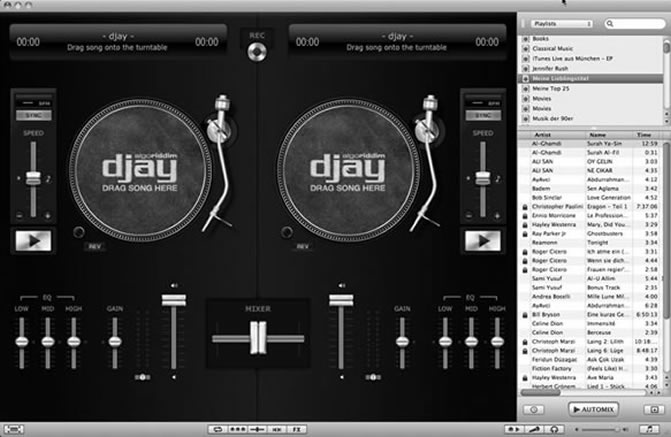Click the right deck speed plus button
Image resolution: width=671 pixels, height=437 pixels.
pyautogui.click(x=497, y=216)
